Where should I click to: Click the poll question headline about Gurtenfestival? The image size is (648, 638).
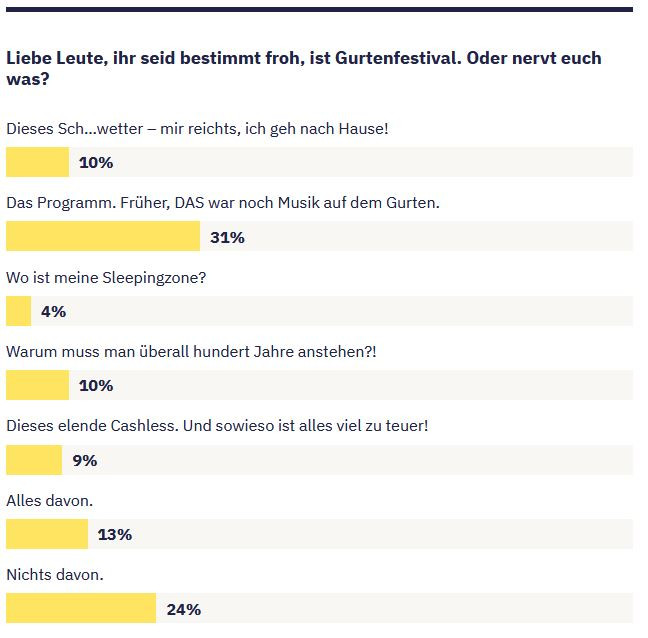coord(304,68)
